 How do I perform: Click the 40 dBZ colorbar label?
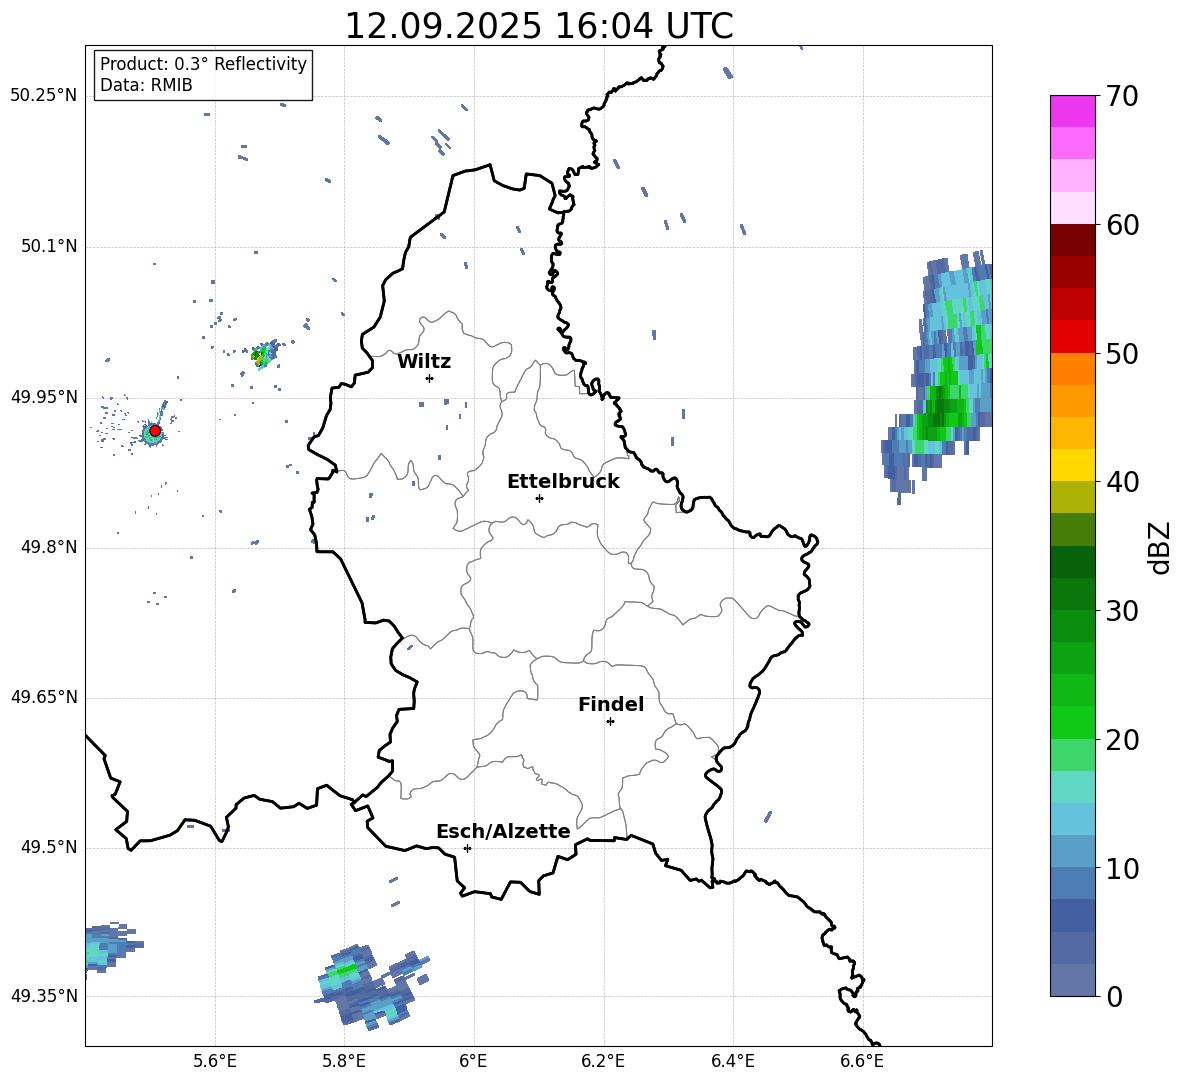point(1122,482)
